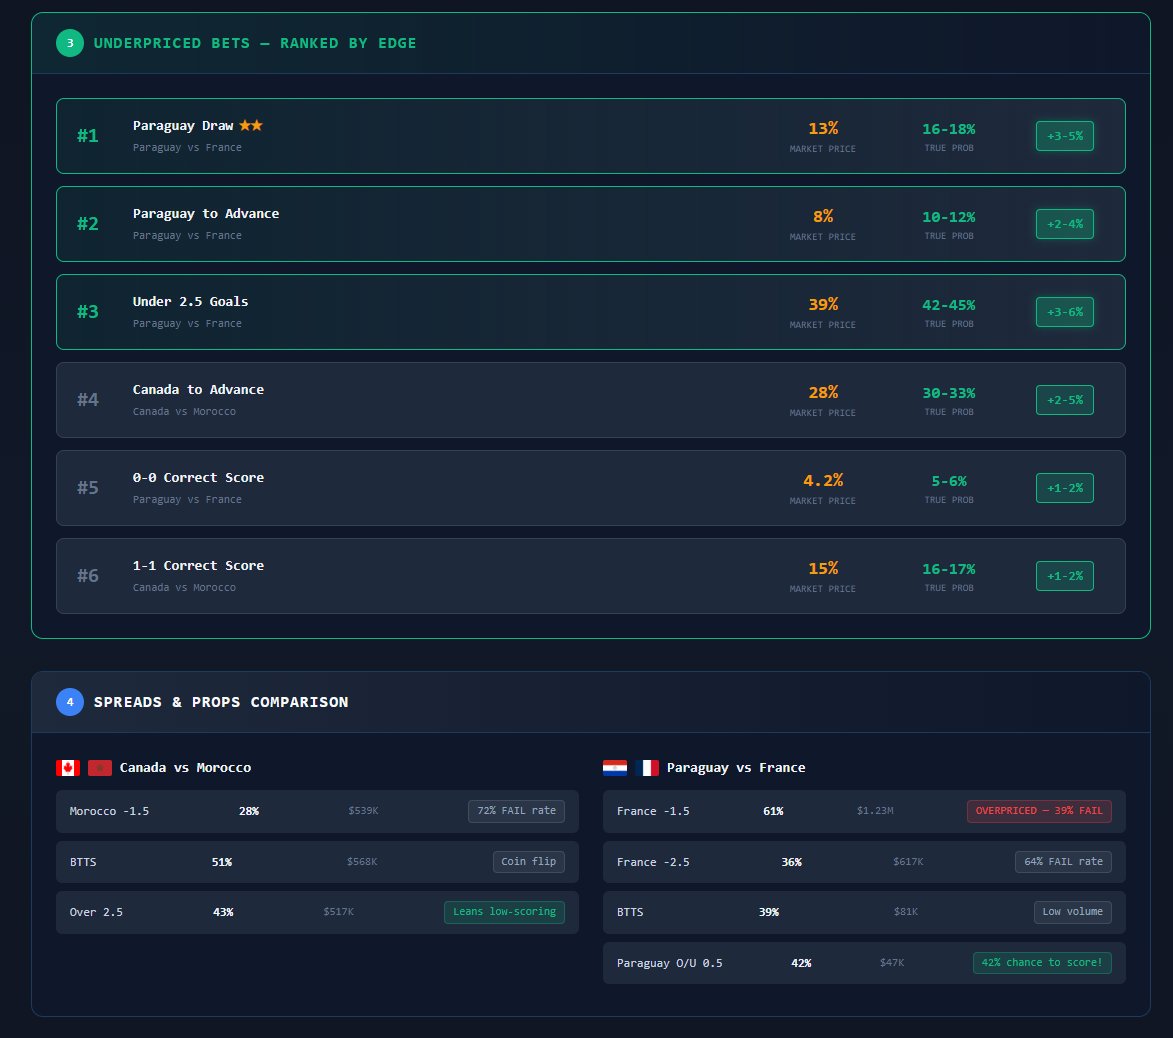Viewport: 1173px width, 1038px height.
Task: Click the 30-33% true probability value
Action: (949, 393)
